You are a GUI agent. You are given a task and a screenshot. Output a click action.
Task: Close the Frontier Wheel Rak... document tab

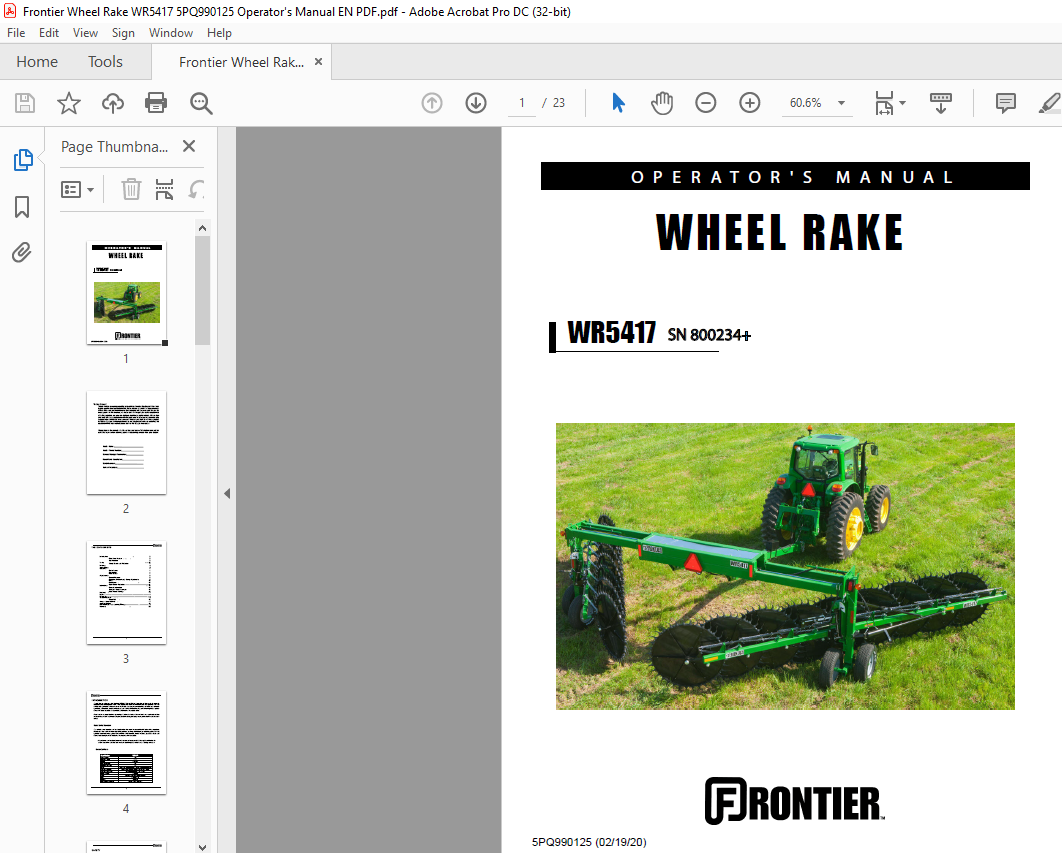(x=318, y=62)
